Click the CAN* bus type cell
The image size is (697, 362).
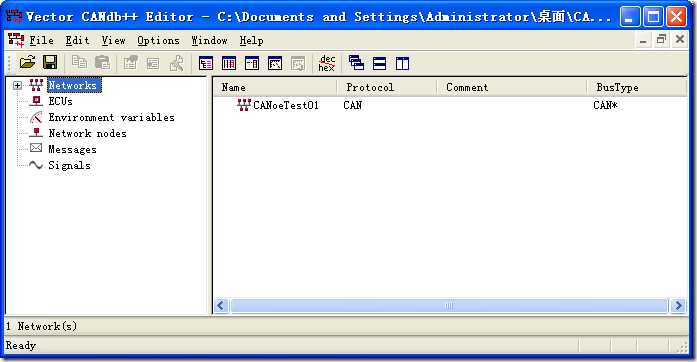605,105
